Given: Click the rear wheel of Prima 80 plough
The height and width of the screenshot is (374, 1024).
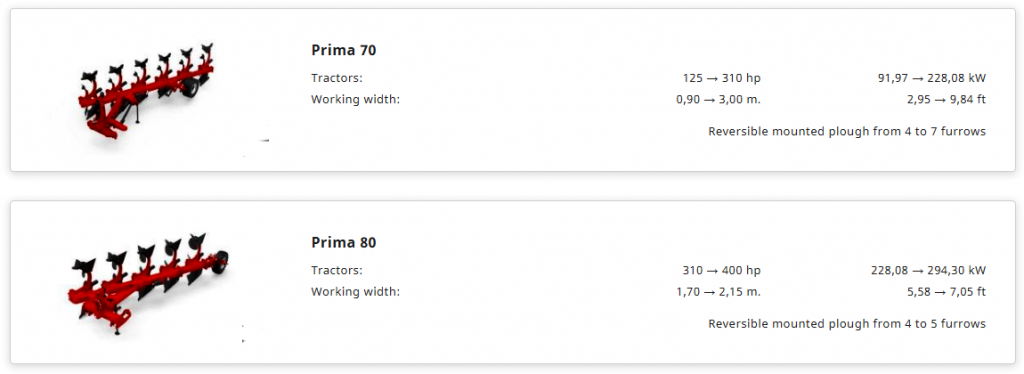Looking at the screenshot, I should (x=221, y=261).
